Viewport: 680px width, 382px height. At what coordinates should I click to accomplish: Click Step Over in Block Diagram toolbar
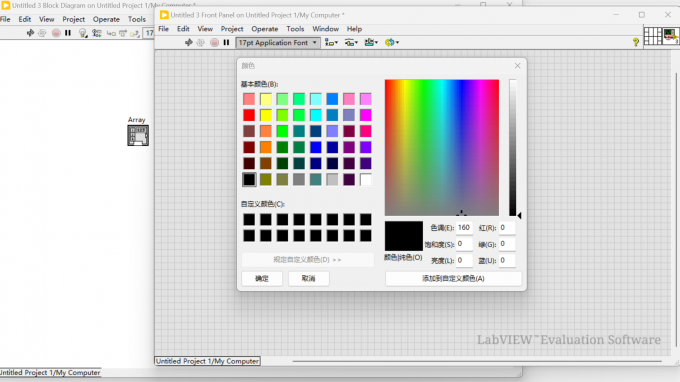click(123, 33)
